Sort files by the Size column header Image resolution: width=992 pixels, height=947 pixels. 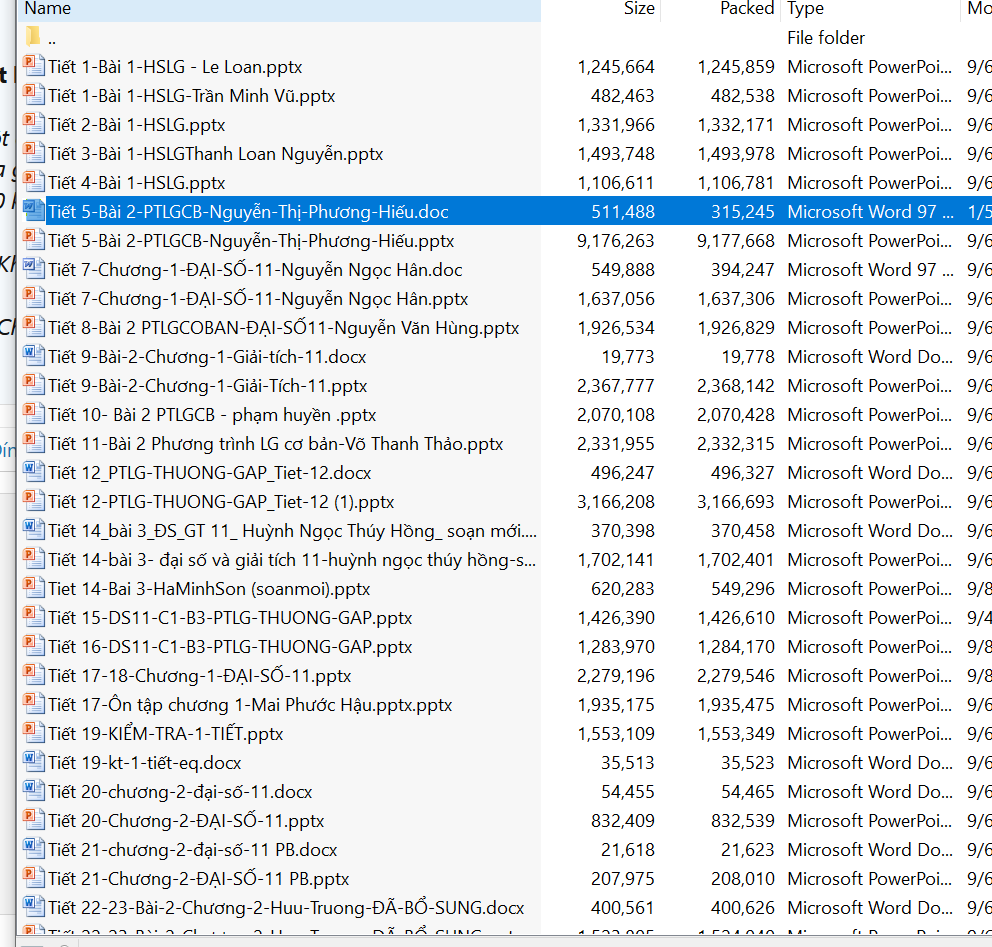click(x=639, y=9)
